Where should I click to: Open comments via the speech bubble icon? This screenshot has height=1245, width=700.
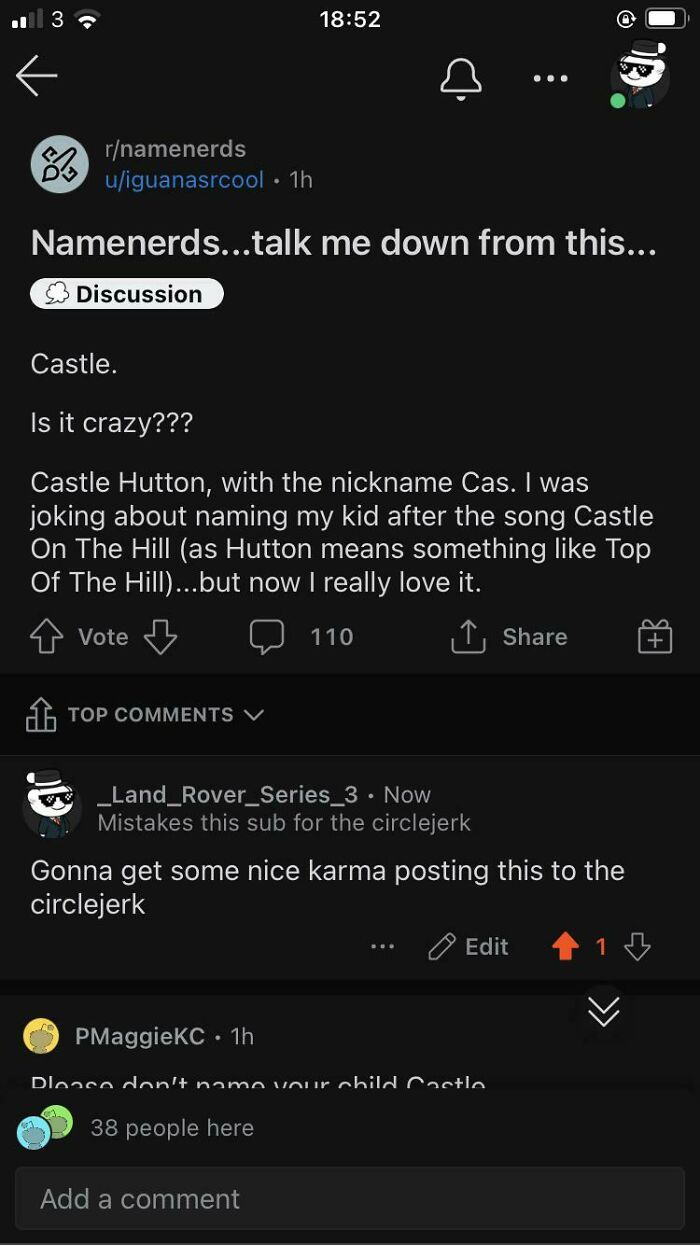coord(267,637)
